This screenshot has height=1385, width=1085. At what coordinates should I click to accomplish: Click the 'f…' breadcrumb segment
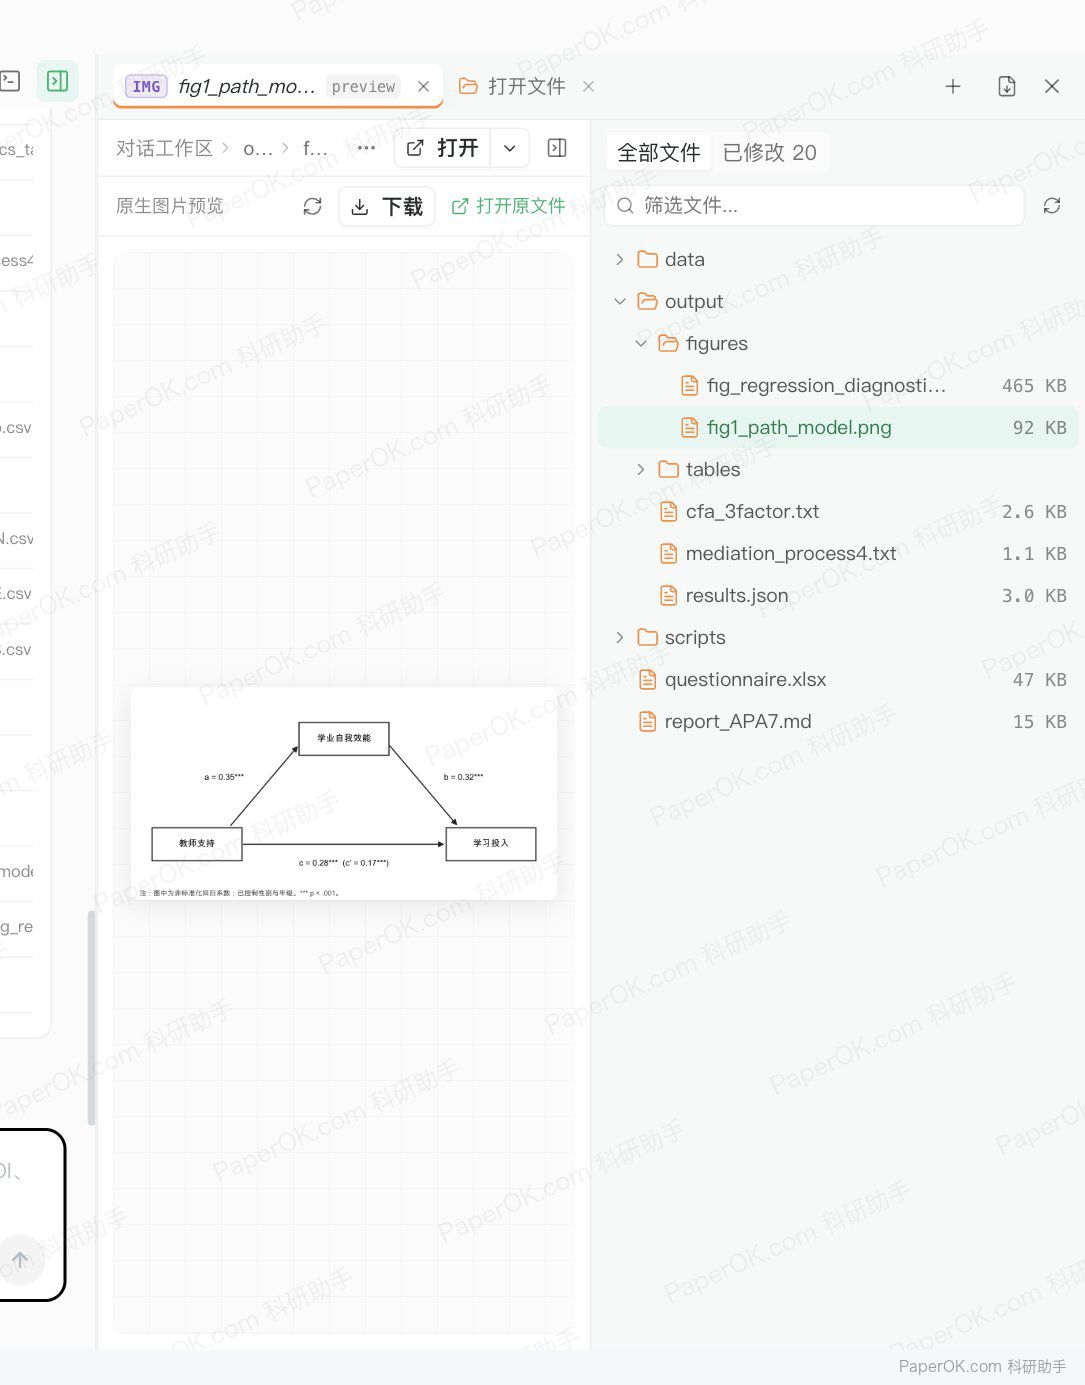(x=315, y=148)
